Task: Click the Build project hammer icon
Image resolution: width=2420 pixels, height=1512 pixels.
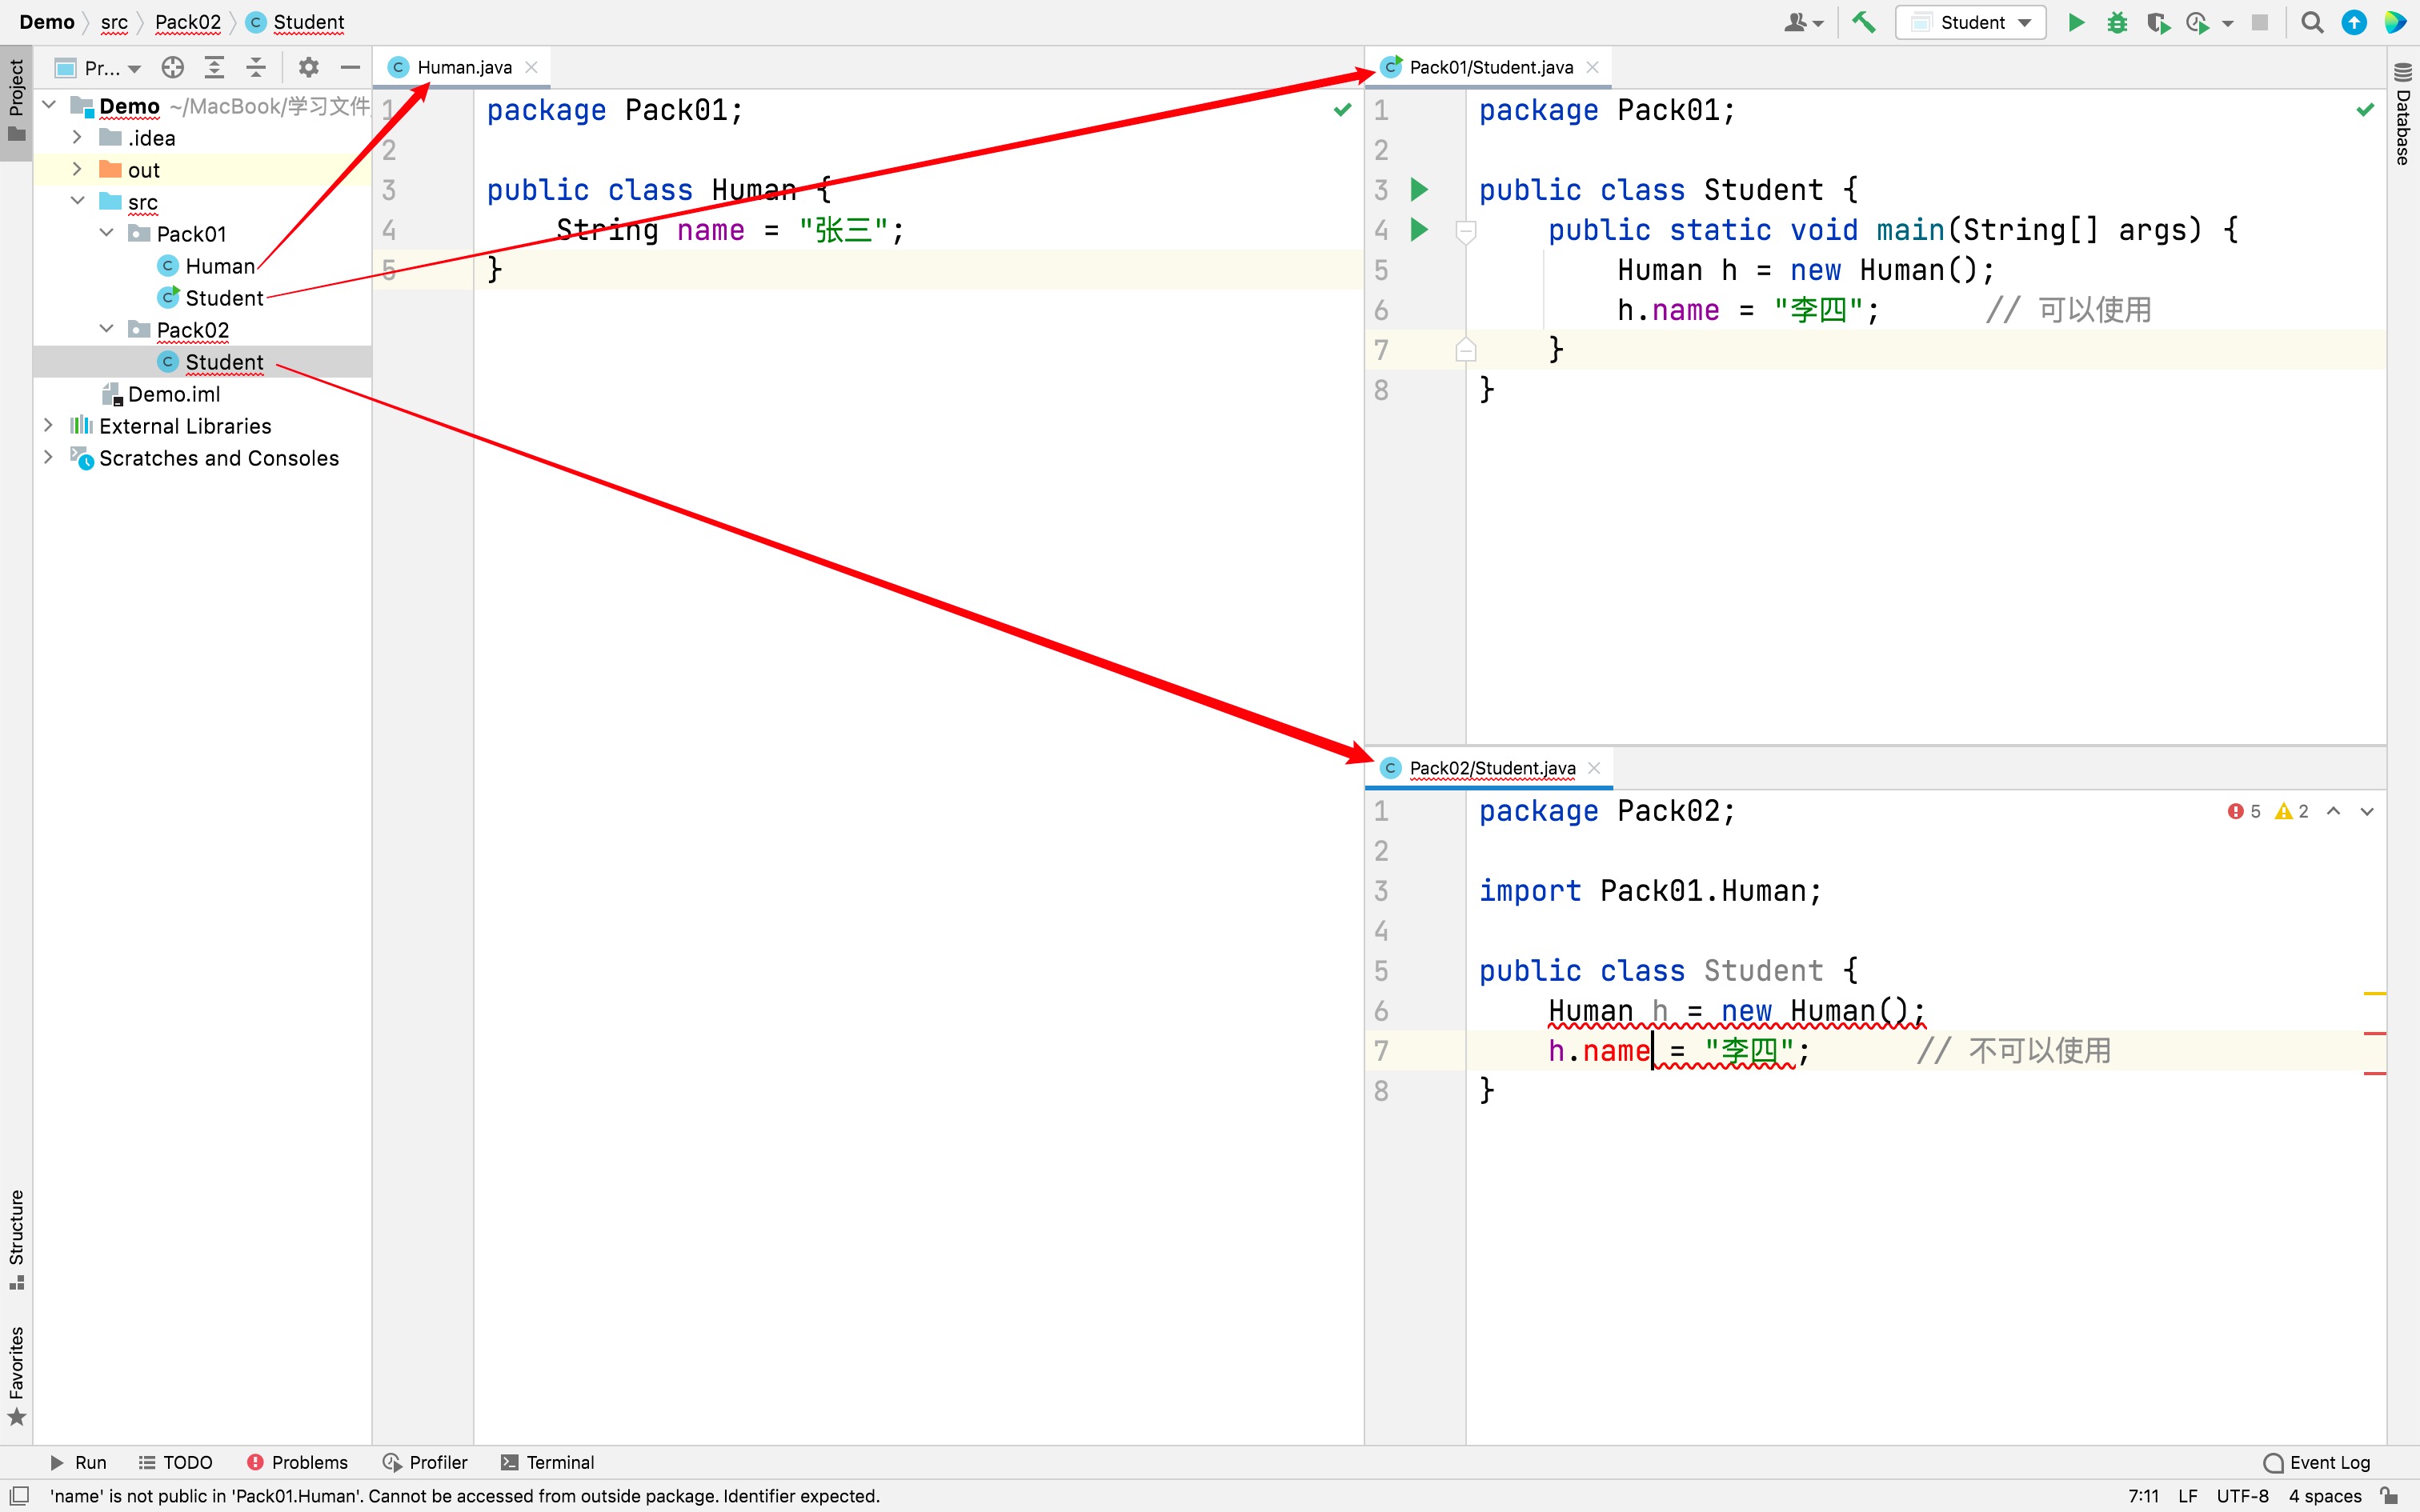Action: tap(1863, 22)
